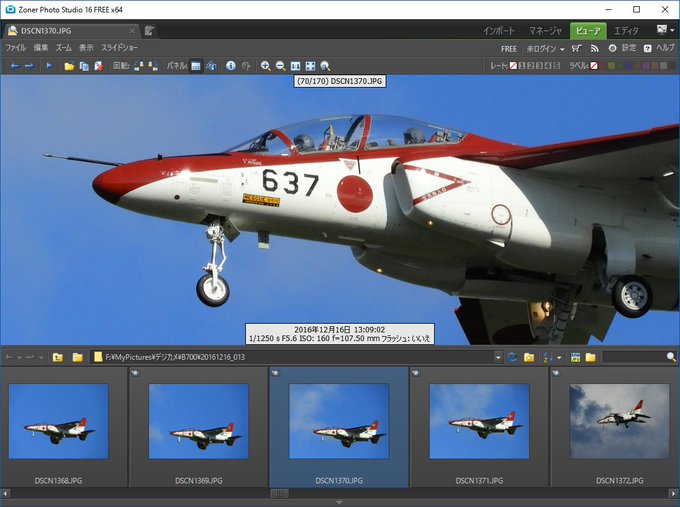Apply the red color label

[603, 66]
